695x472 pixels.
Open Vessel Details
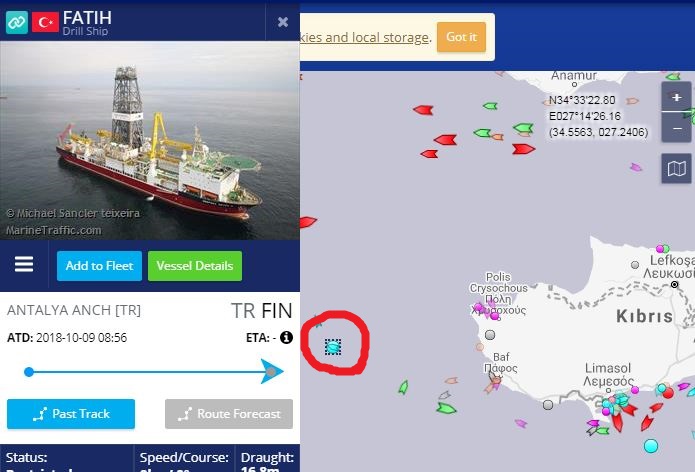tap(195, 266)
